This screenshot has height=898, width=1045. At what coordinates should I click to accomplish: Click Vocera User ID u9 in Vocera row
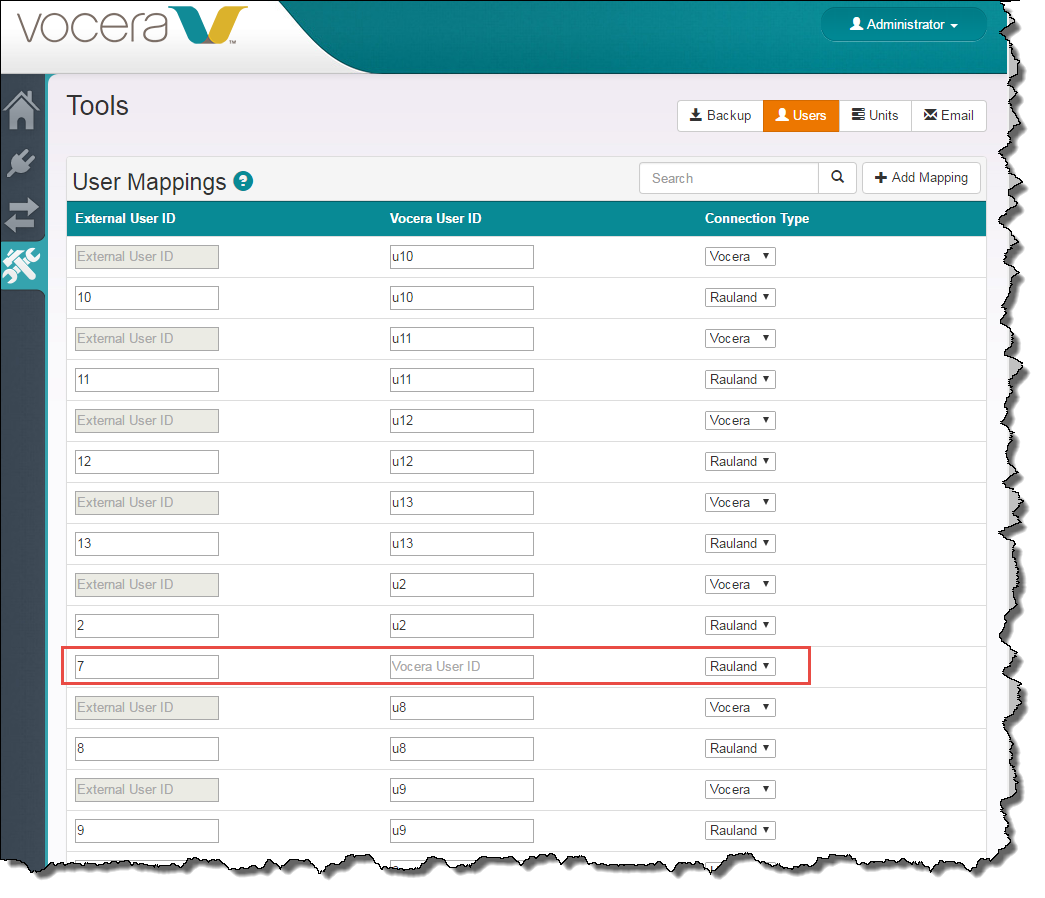[x=461, y=789]
